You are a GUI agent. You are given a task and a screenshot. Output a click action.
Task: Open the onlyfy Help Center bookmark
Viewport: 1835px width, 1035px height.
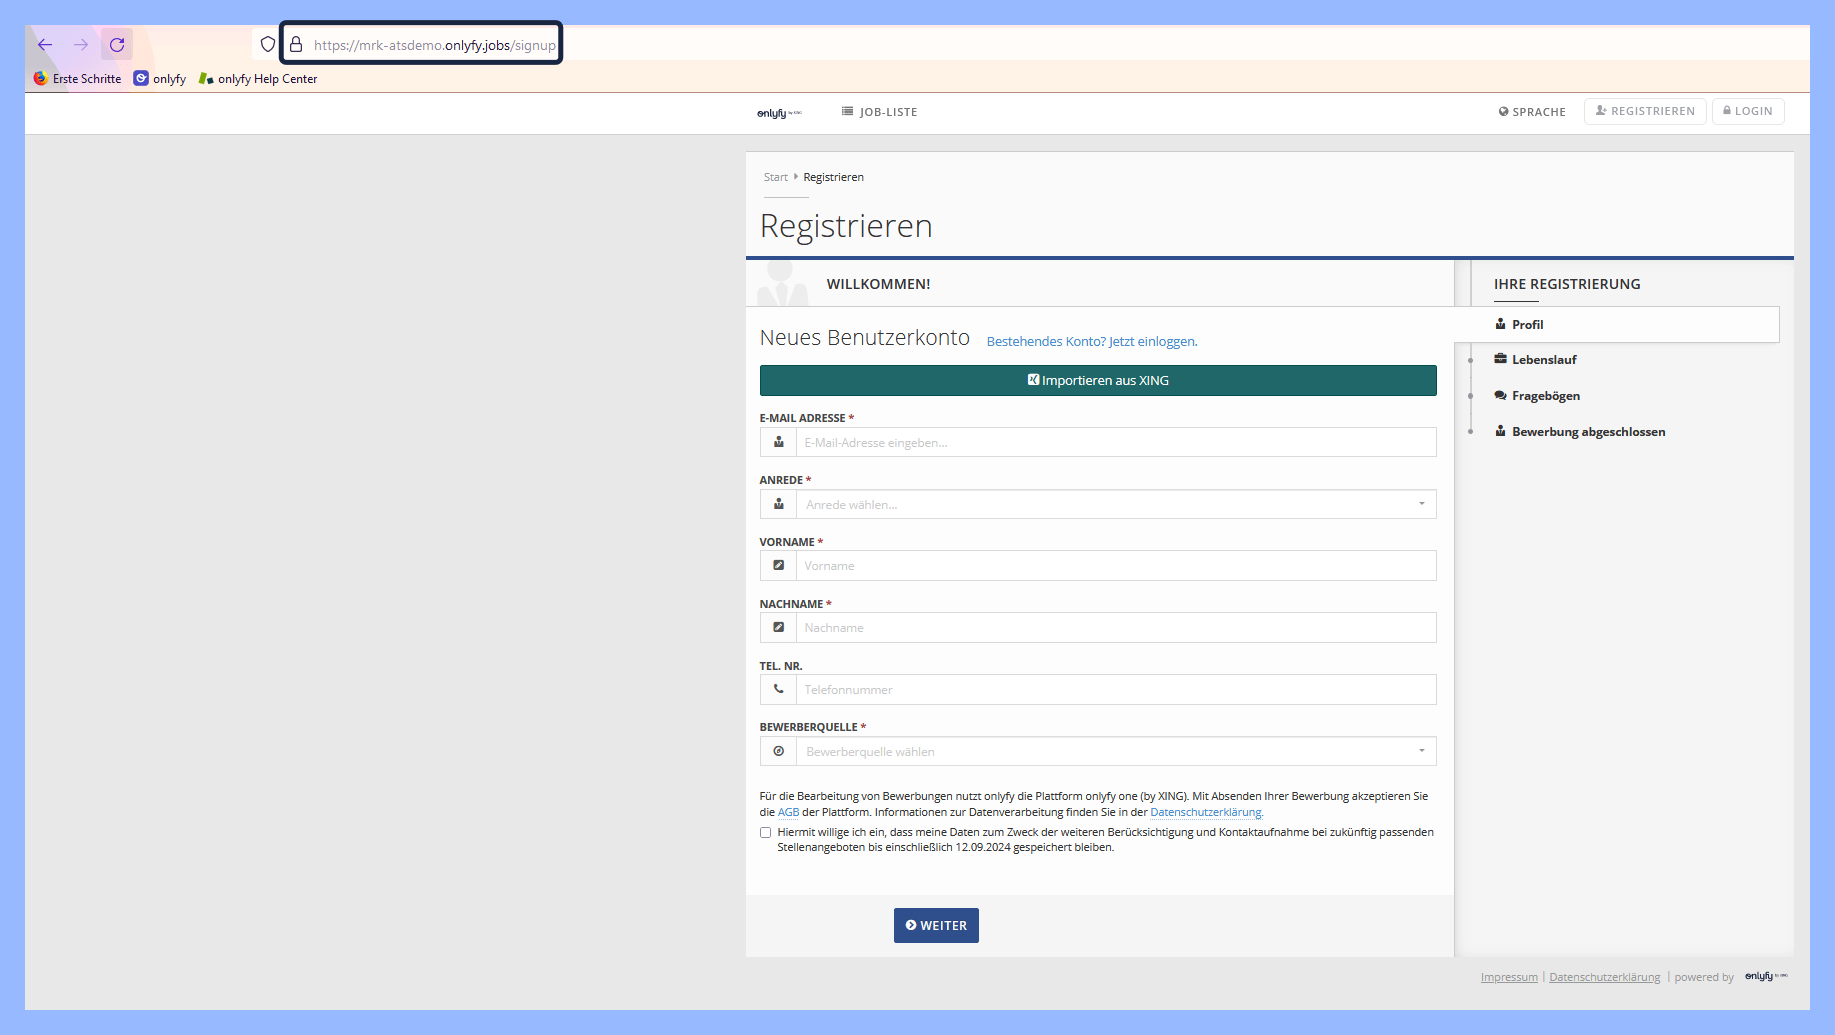257,78
